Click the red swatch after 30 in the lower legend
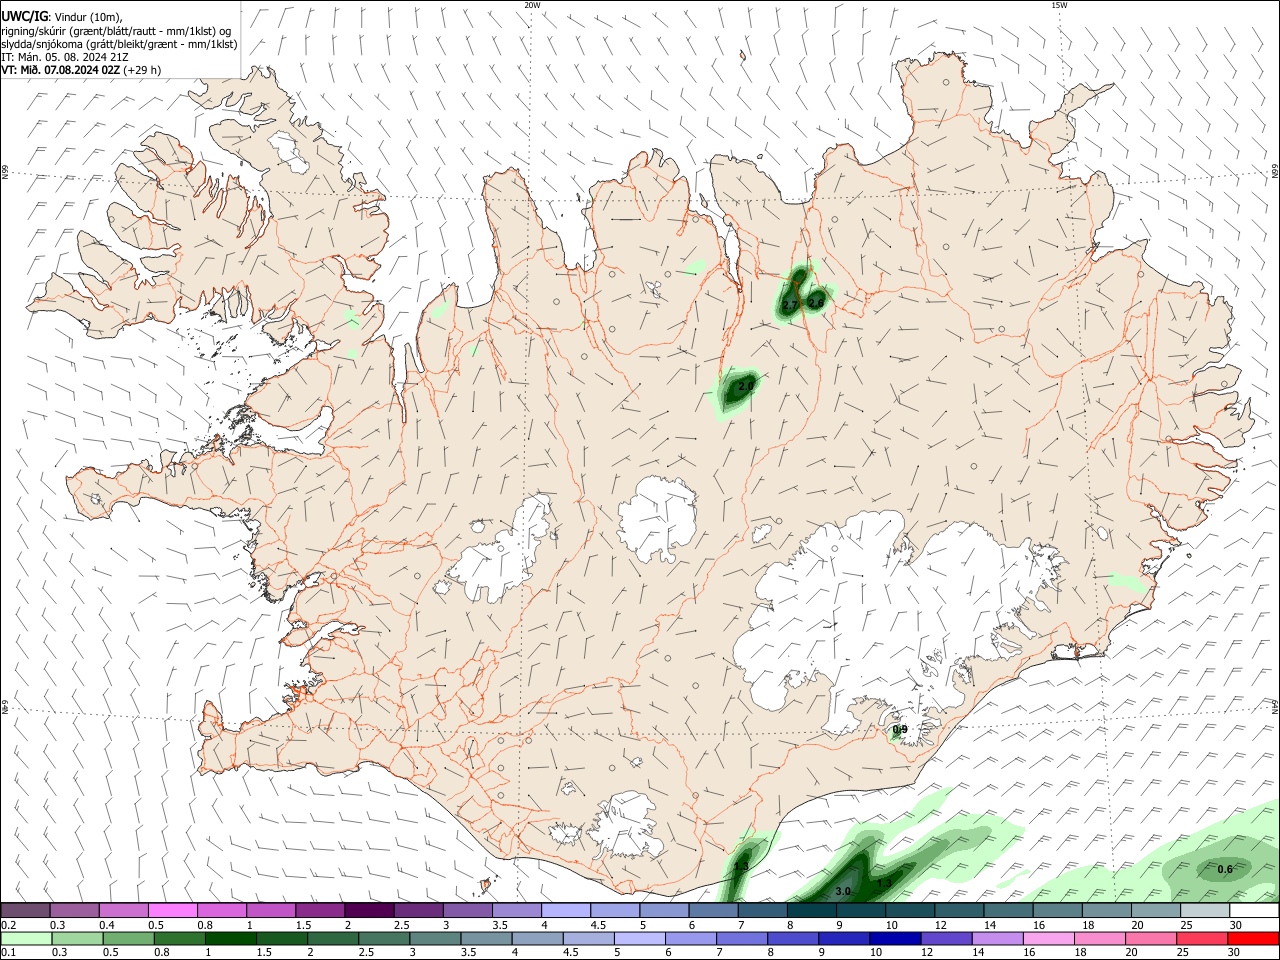This screenshot has width=1280, height=960. (1253, 938)
